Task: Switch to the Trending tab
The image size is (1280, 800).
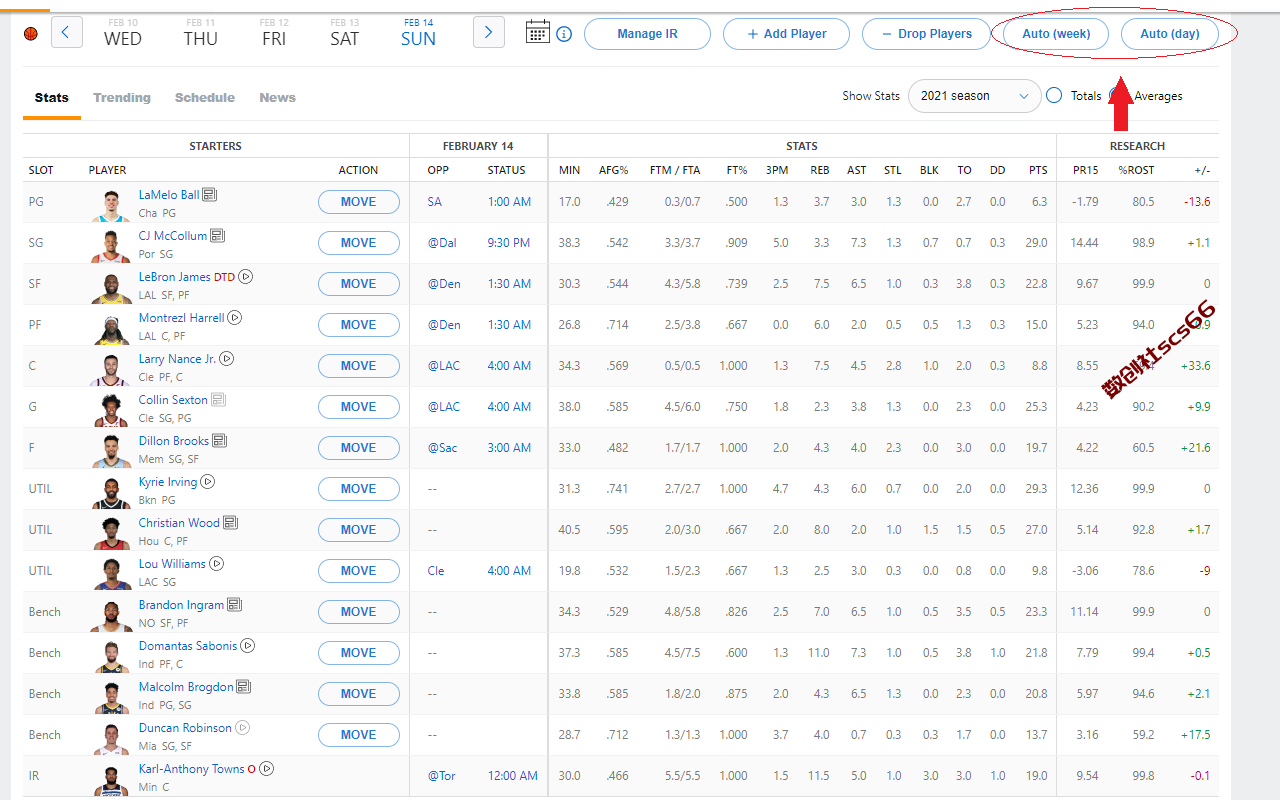Action: [x=122, y=98]
